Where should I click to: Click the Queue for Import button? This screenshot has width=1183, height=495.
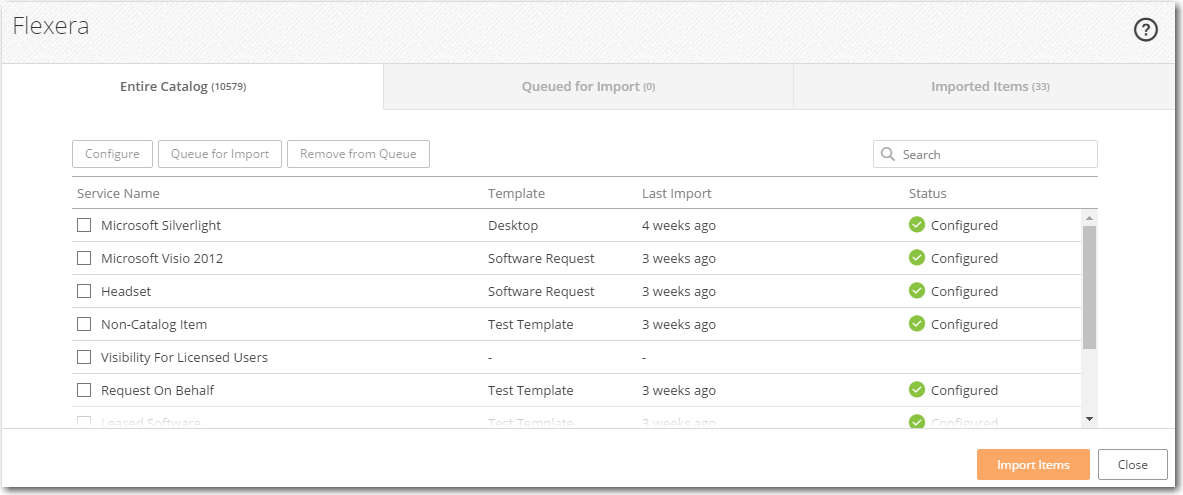coord(220,154)
